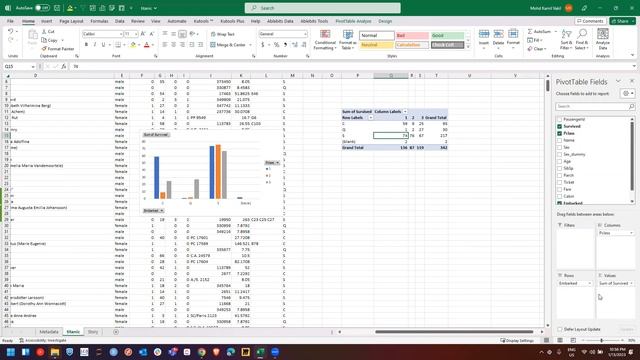Image resolution: width=640 pixels, height=360 pixels.
Task: Click the add new sheet button
Action: coord(116,332)
